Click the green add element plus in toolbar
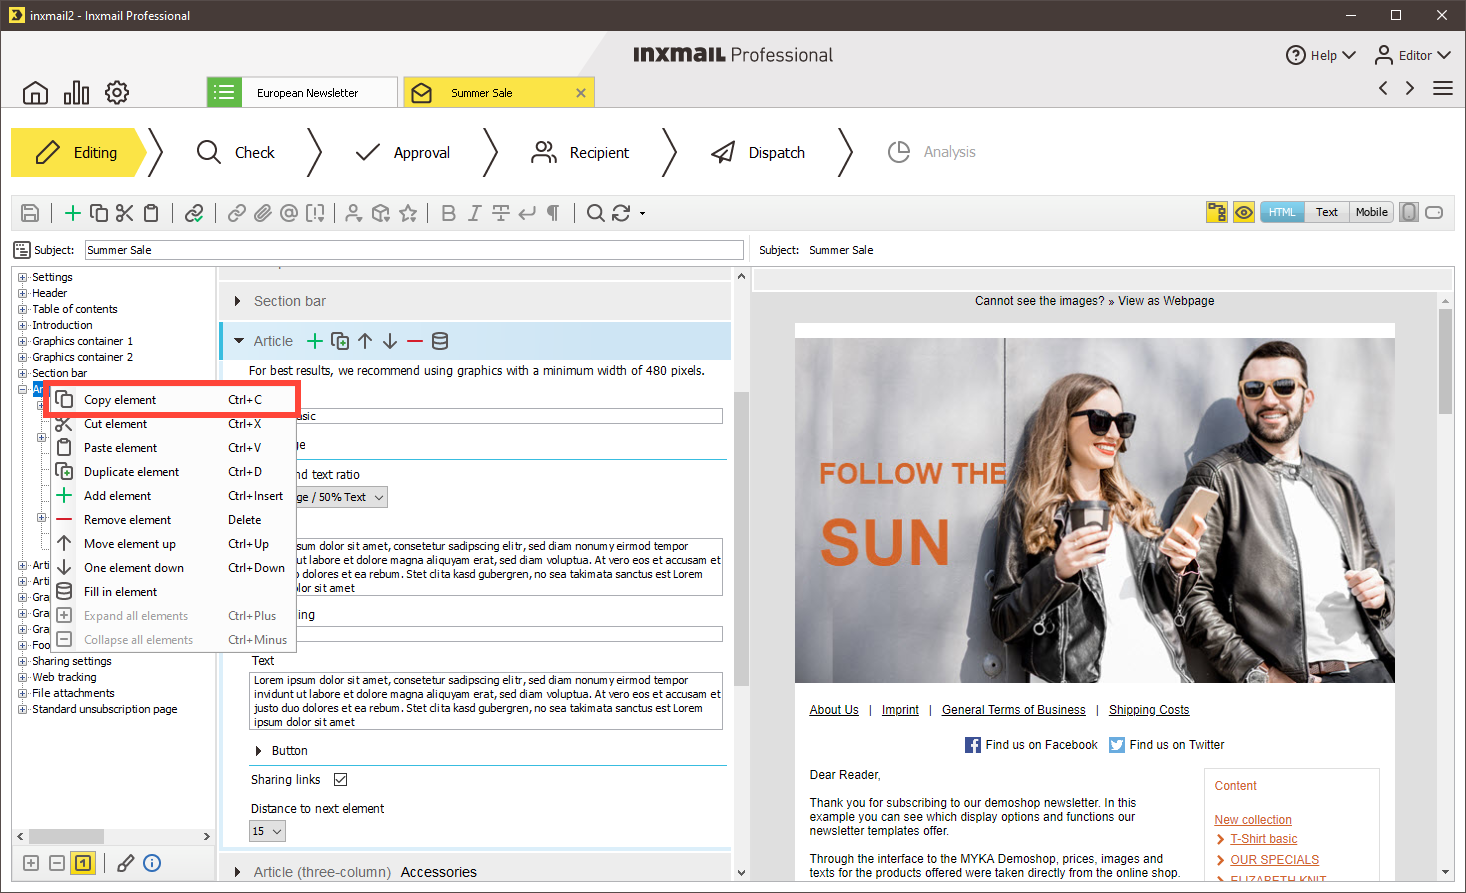This screenshot has height=893, width=1466. click(x=73, y=213)
